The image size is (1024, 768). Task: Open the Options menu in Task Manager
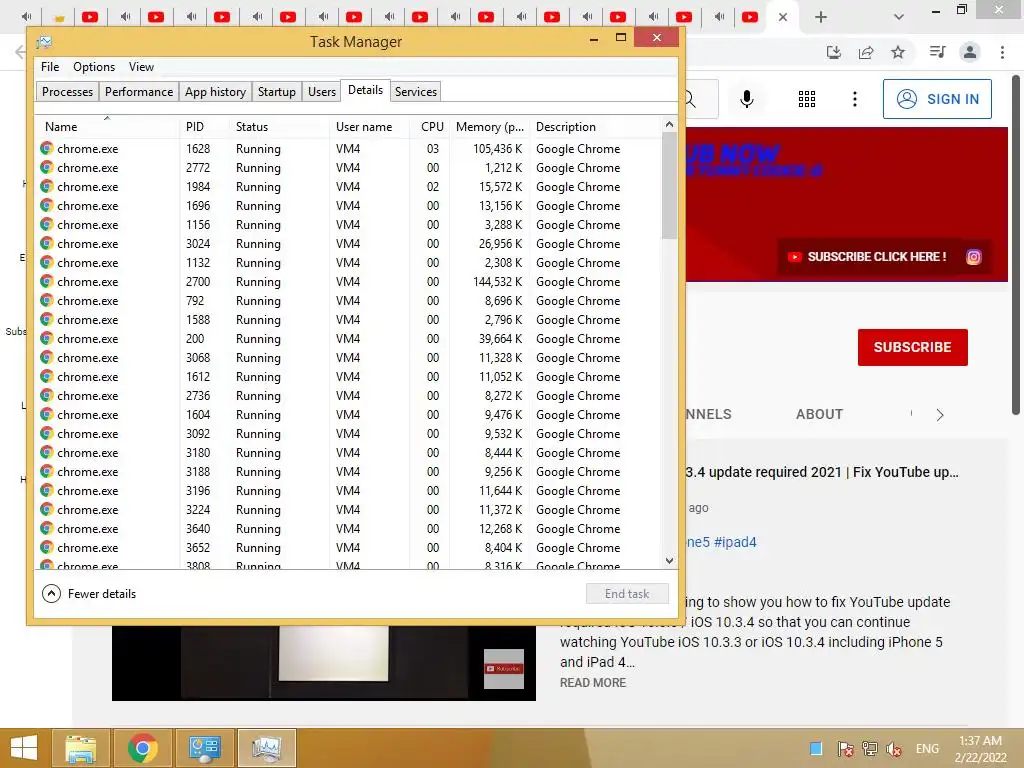tap(94, 67)
